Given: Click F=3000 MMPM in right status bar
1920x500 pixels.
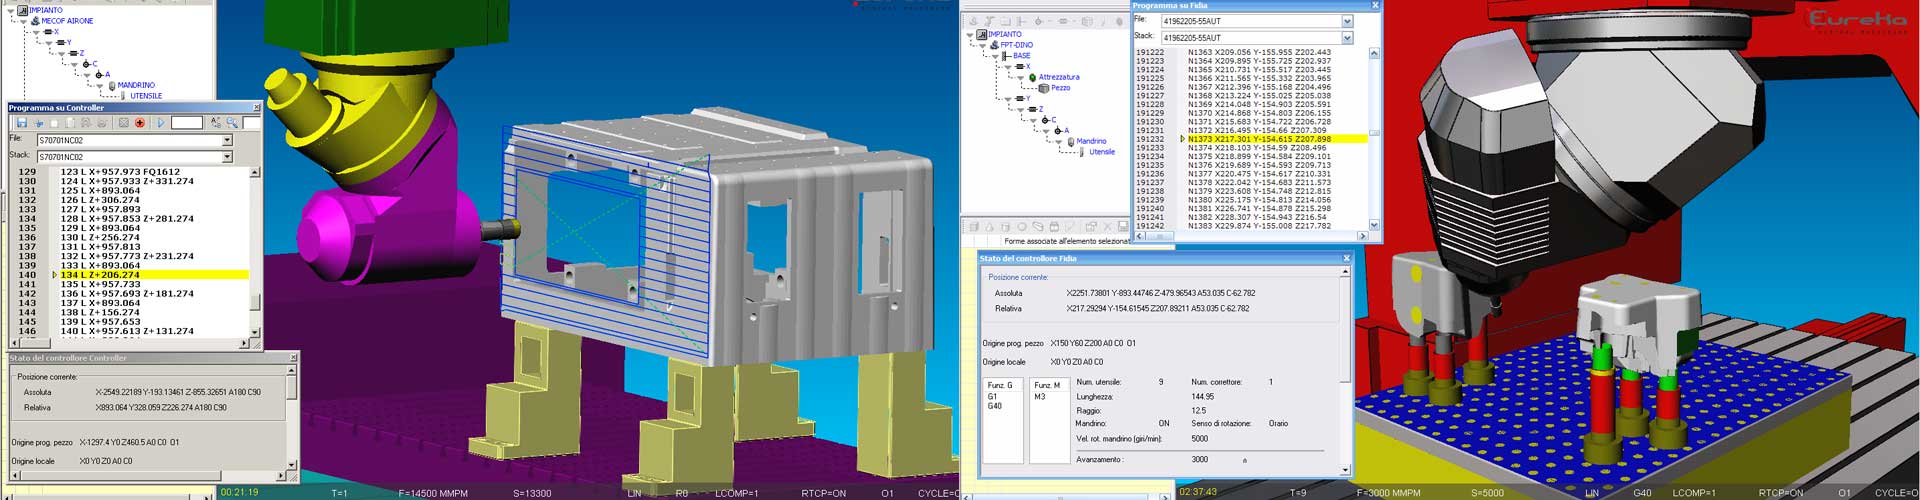Looking at the screenshot, I should (x=1389, y=493).
